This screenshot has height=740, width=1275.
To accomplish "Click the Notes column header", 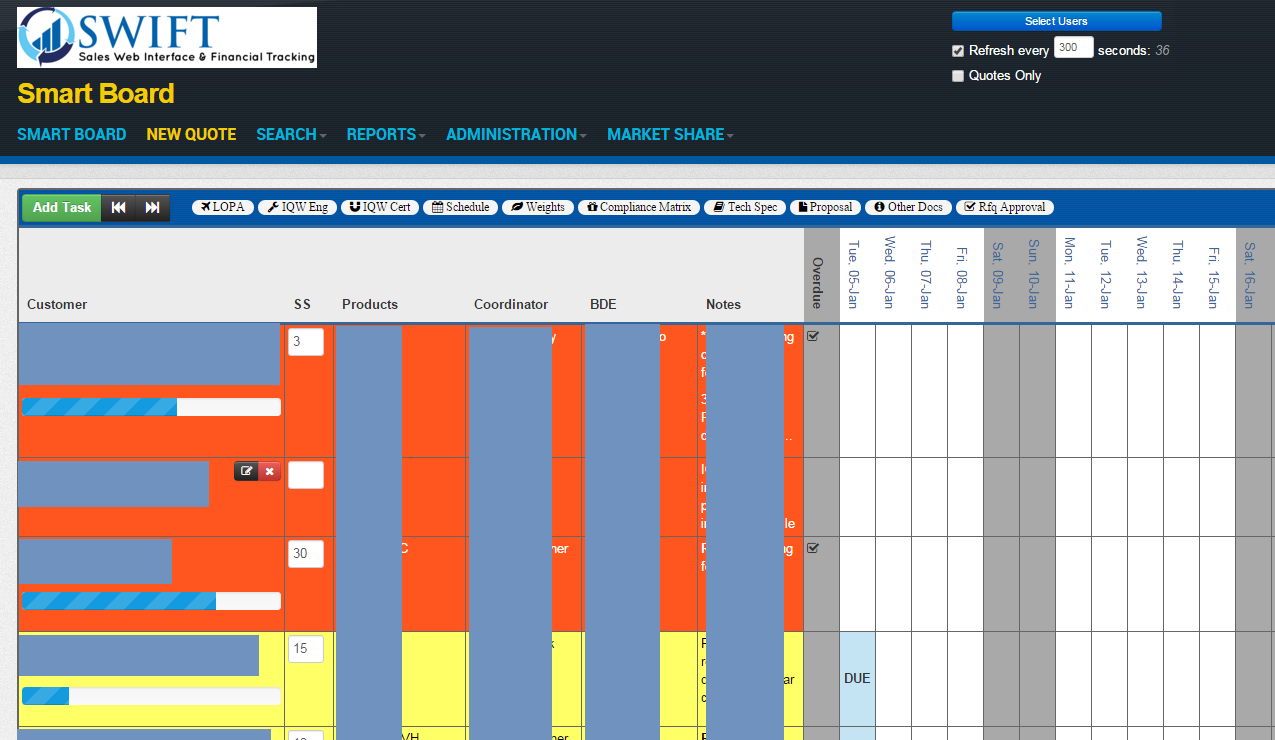I will (x=723, y=304).
